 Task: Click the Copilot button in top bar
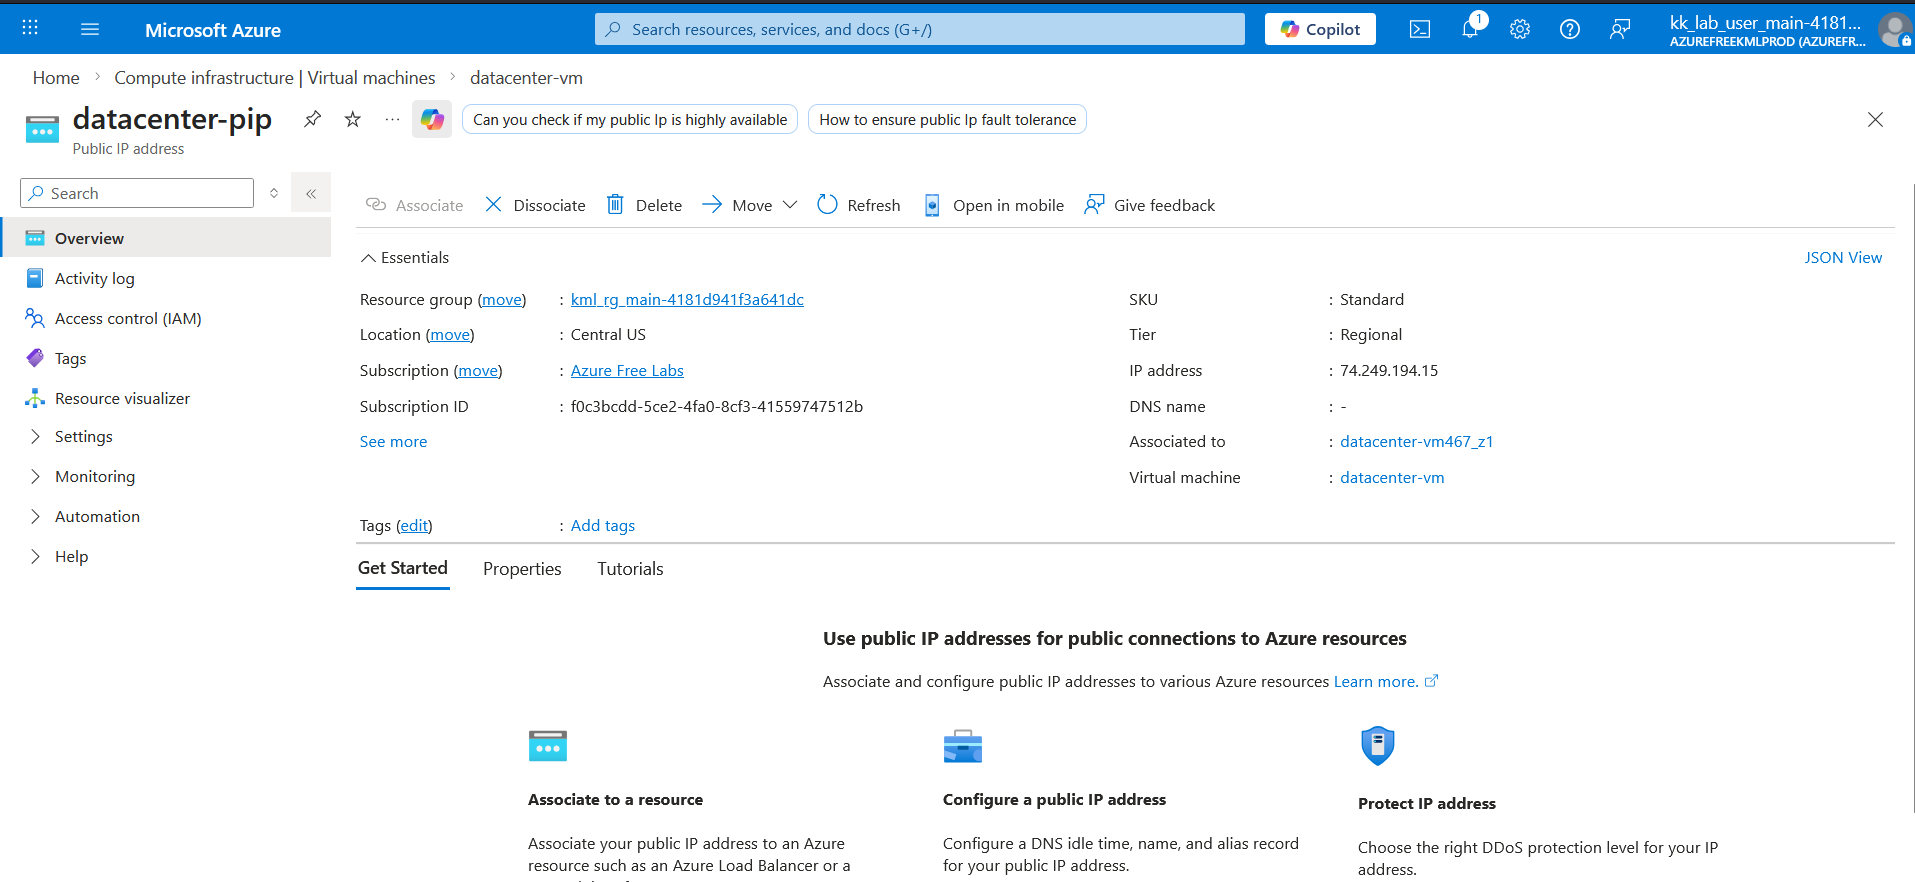tap(1320, 29)
